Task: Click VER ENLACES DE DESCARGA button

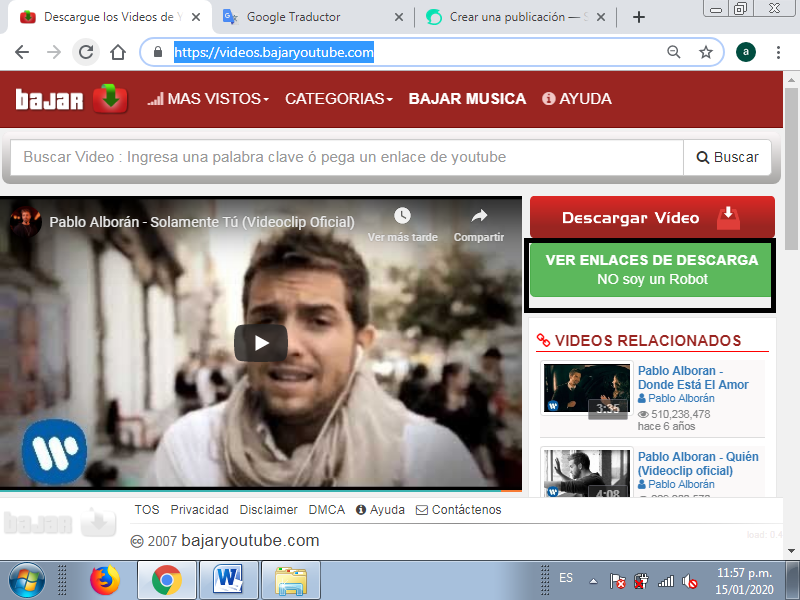Action: [651, 270]
